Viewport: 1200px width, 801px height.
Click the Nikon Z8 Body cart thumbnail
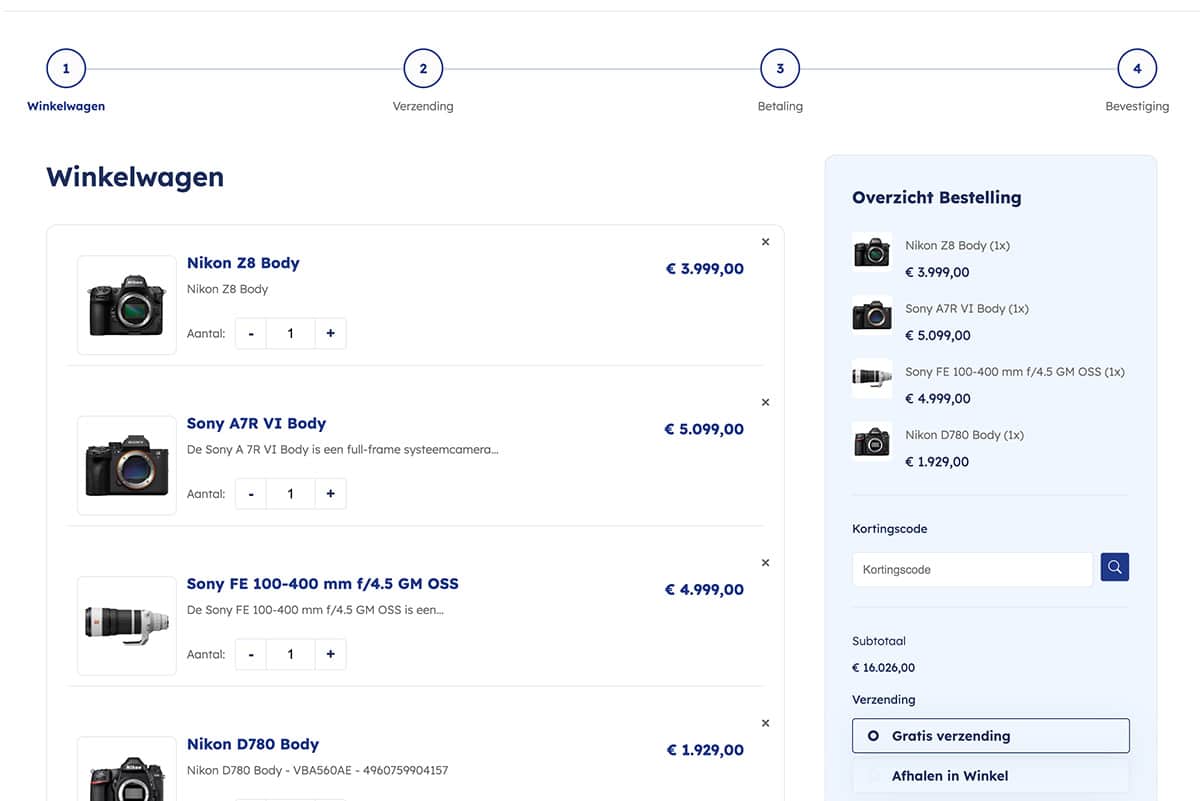pyautogui.click(x=127, y=305)
